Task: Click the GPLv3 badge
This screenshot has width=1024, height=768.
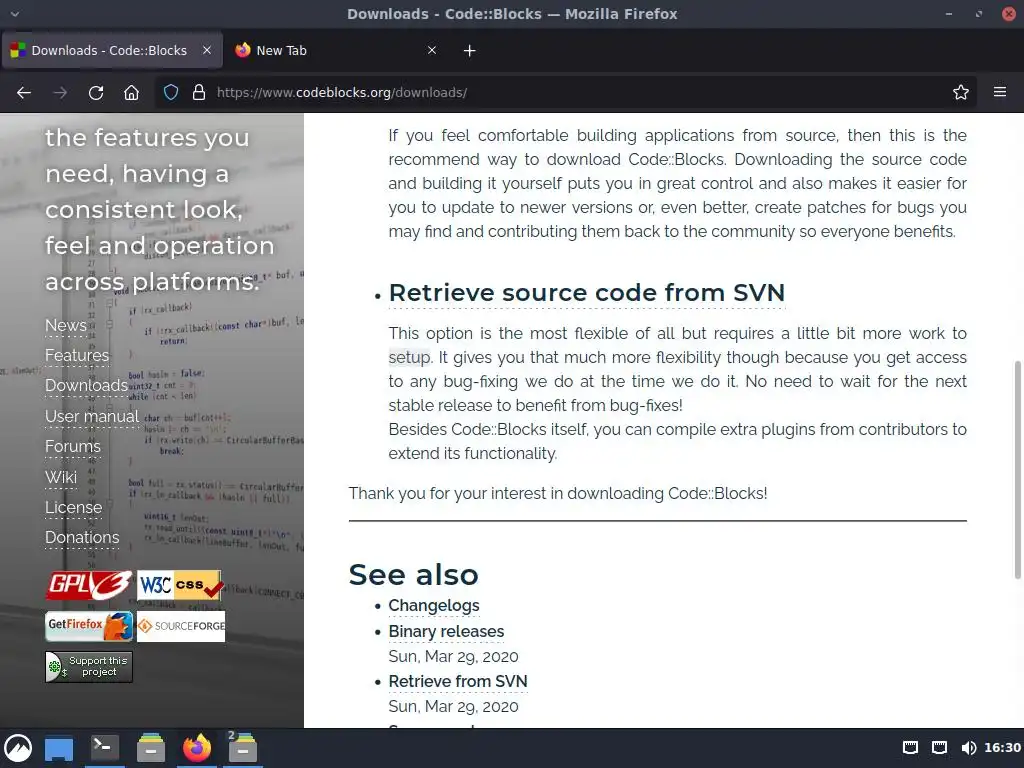Action: coord(89,585)
